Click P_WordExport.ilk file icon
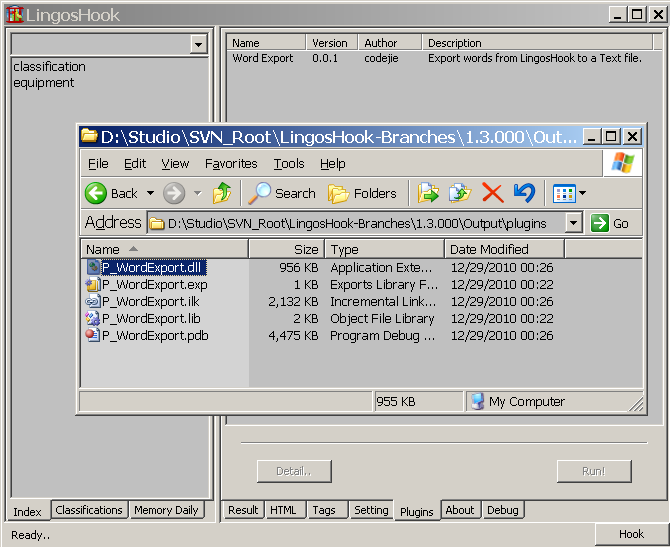 (93, 302)
